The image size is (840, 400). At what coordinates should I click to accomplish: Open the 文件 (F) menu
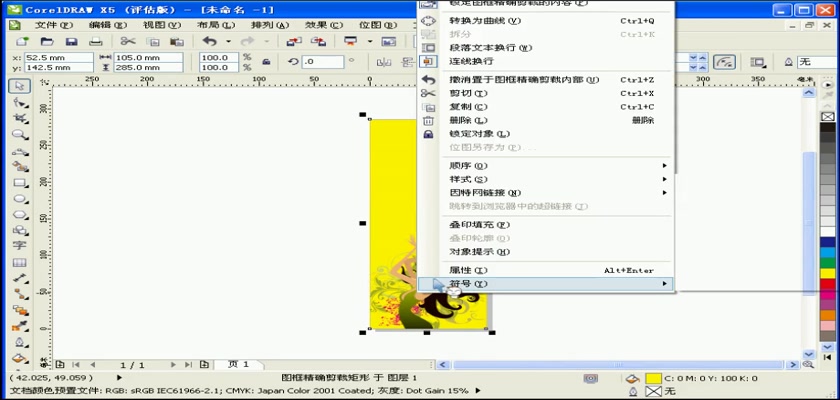[53, 25]
